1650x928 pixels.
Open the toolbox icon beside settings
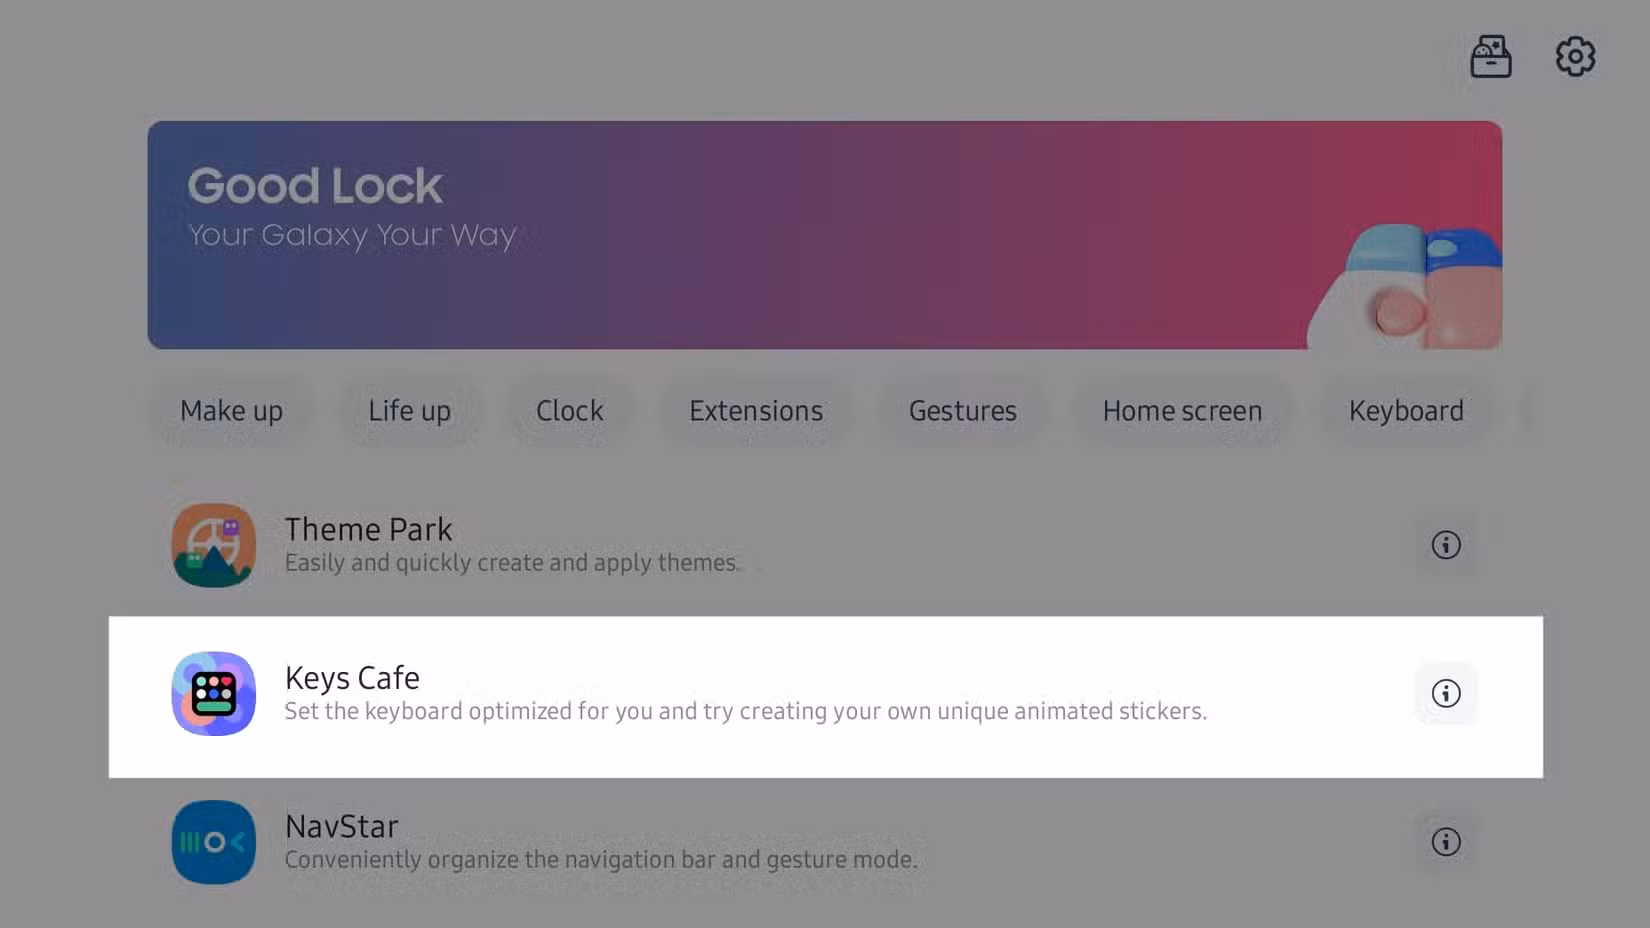click(x=1490, y=56)
